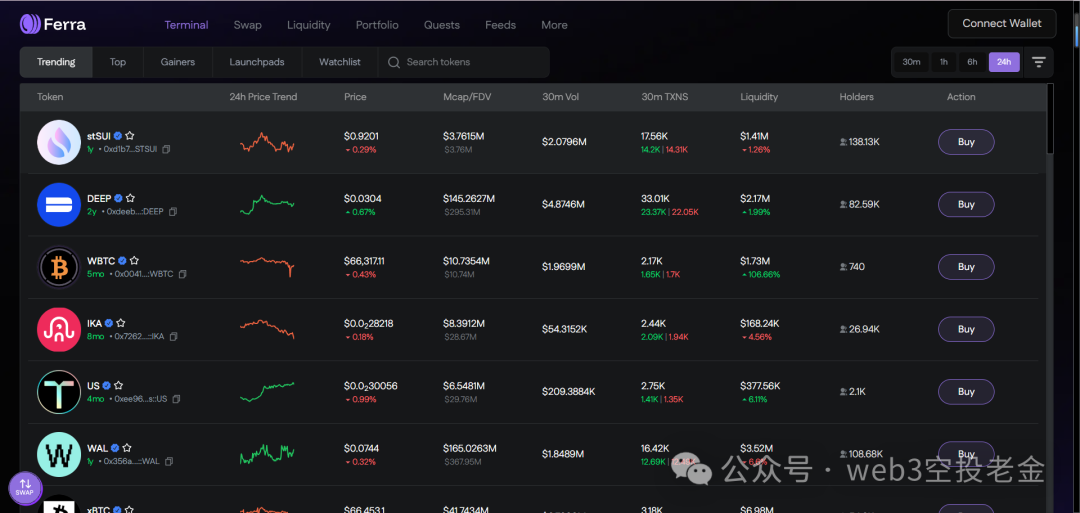Click WBTC holders icon
Viewport: 1080px width, 513px height.
click(843, 266)
